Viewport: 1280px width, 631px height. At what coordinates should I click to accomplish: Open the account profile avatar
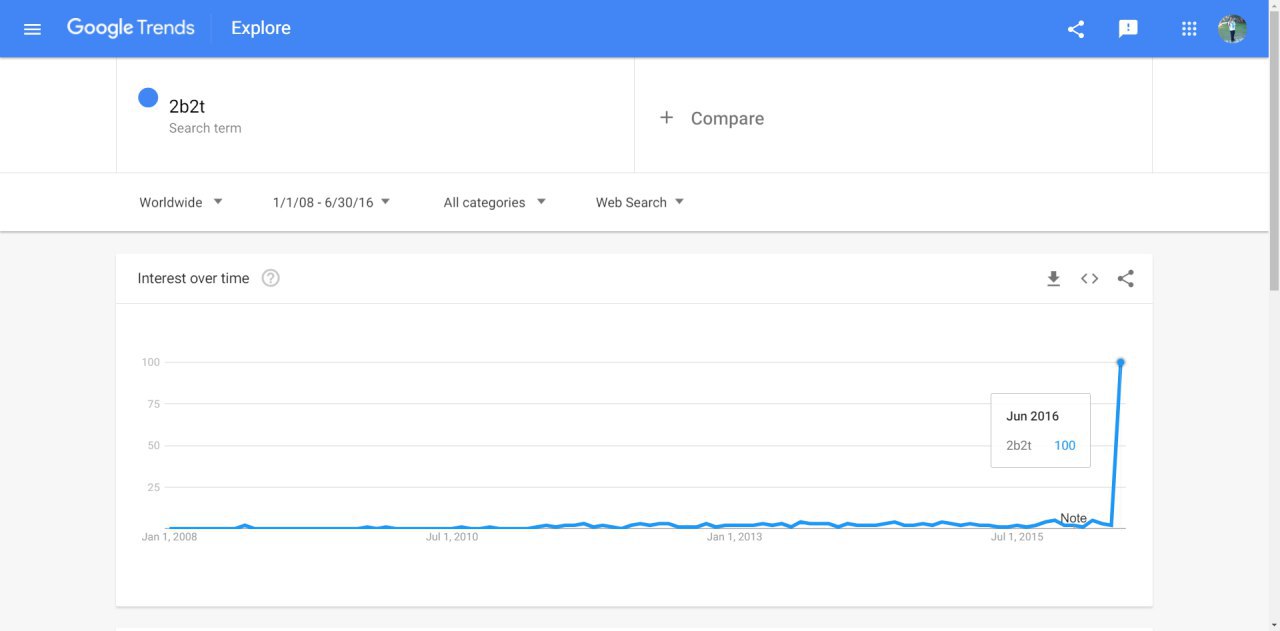(1232, 29)
